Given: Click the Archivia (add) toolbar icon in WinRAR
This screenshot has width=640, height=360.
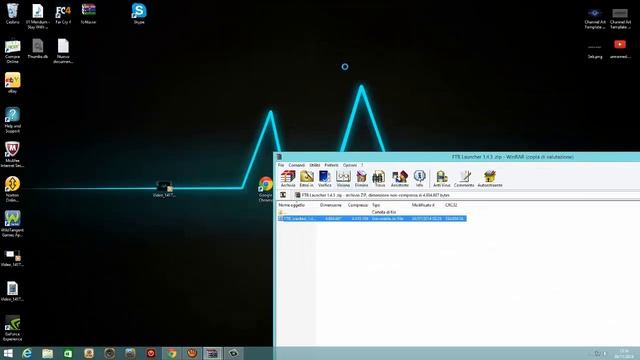Looking at the screenshot, I should pyautogui.click(x=288, y=179).
